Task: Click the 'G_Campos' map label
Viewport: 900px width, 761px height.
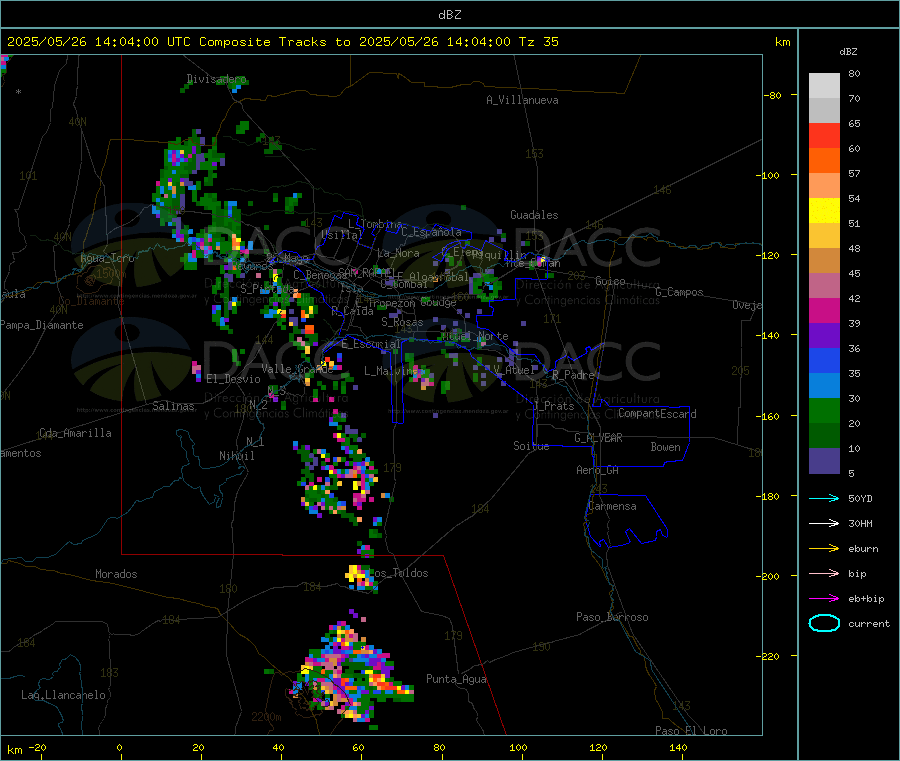Action: point(679,292)
